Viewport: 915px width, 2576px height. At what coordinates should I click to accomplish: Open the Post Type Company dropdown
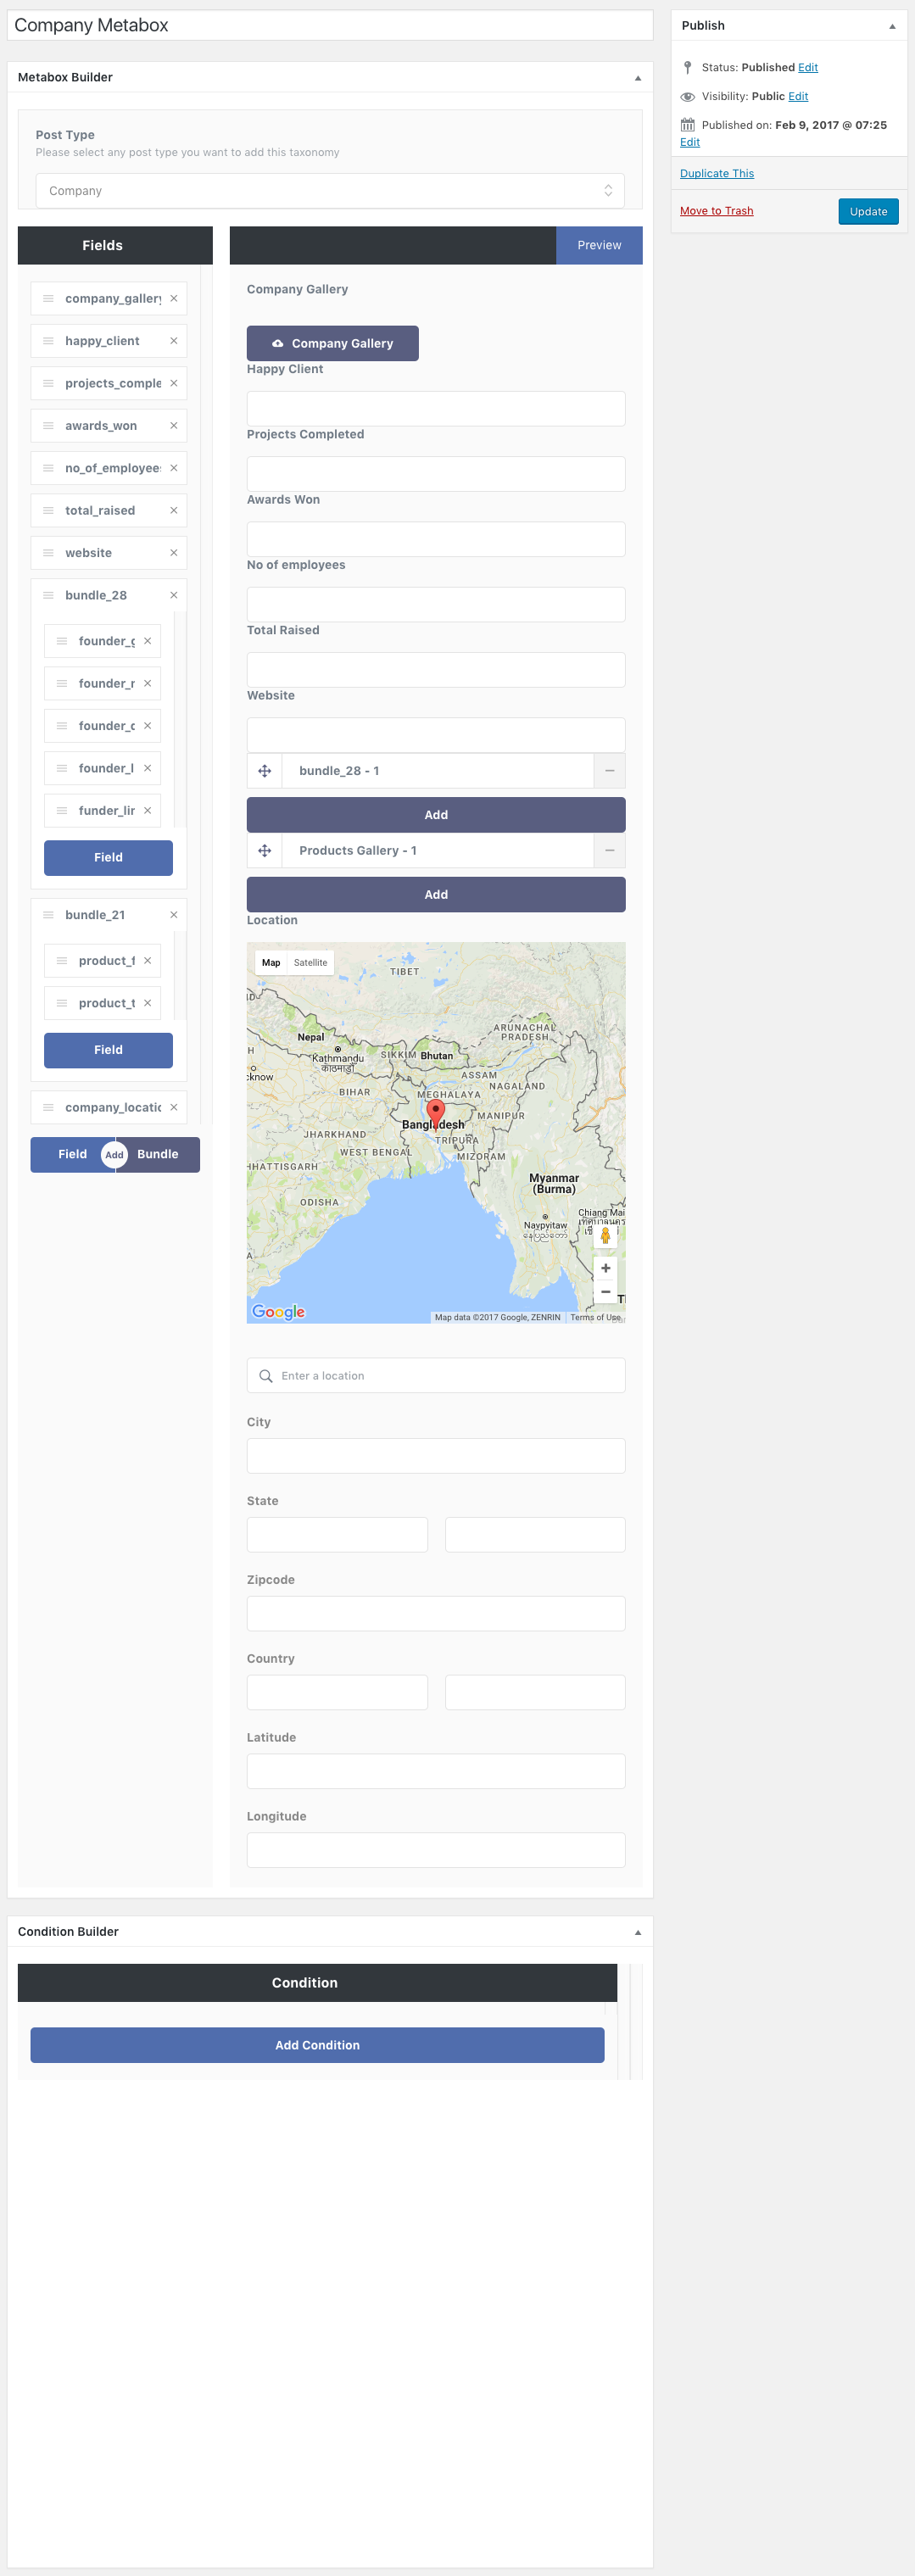pos(330,191)
